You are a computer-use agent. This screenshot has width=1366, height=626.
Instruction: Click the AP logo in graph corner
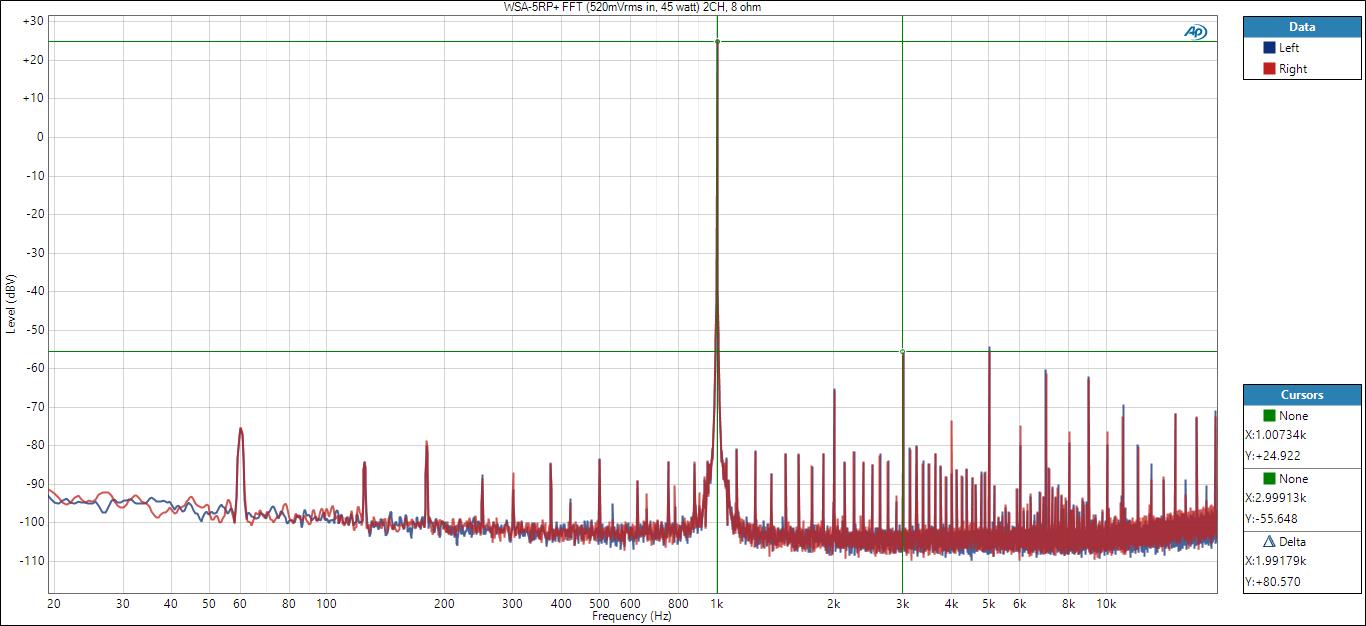coord(1195,32)
